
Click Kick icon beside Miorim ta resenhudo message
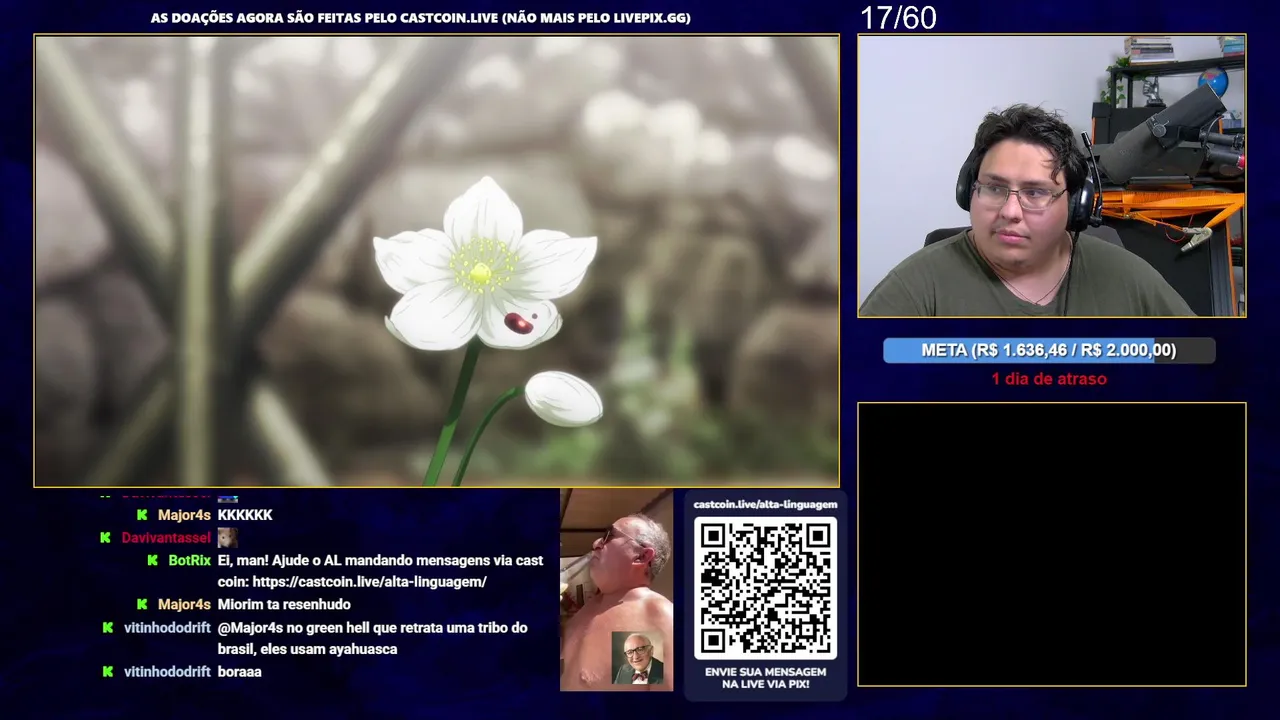click(142, 605)
